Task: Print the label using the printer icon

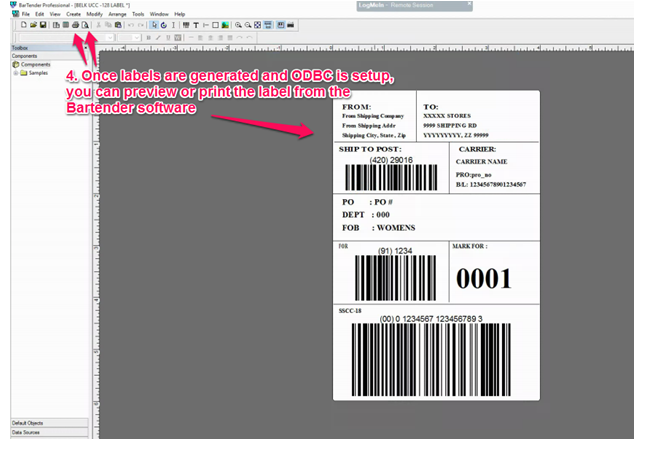Action: click(x=75, y=25)
